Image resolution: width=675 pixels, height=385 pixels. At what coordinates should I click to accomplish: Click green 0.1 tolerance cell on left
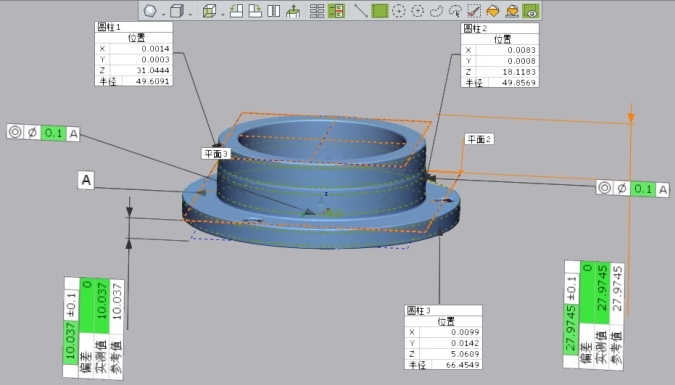click(53, 133)
